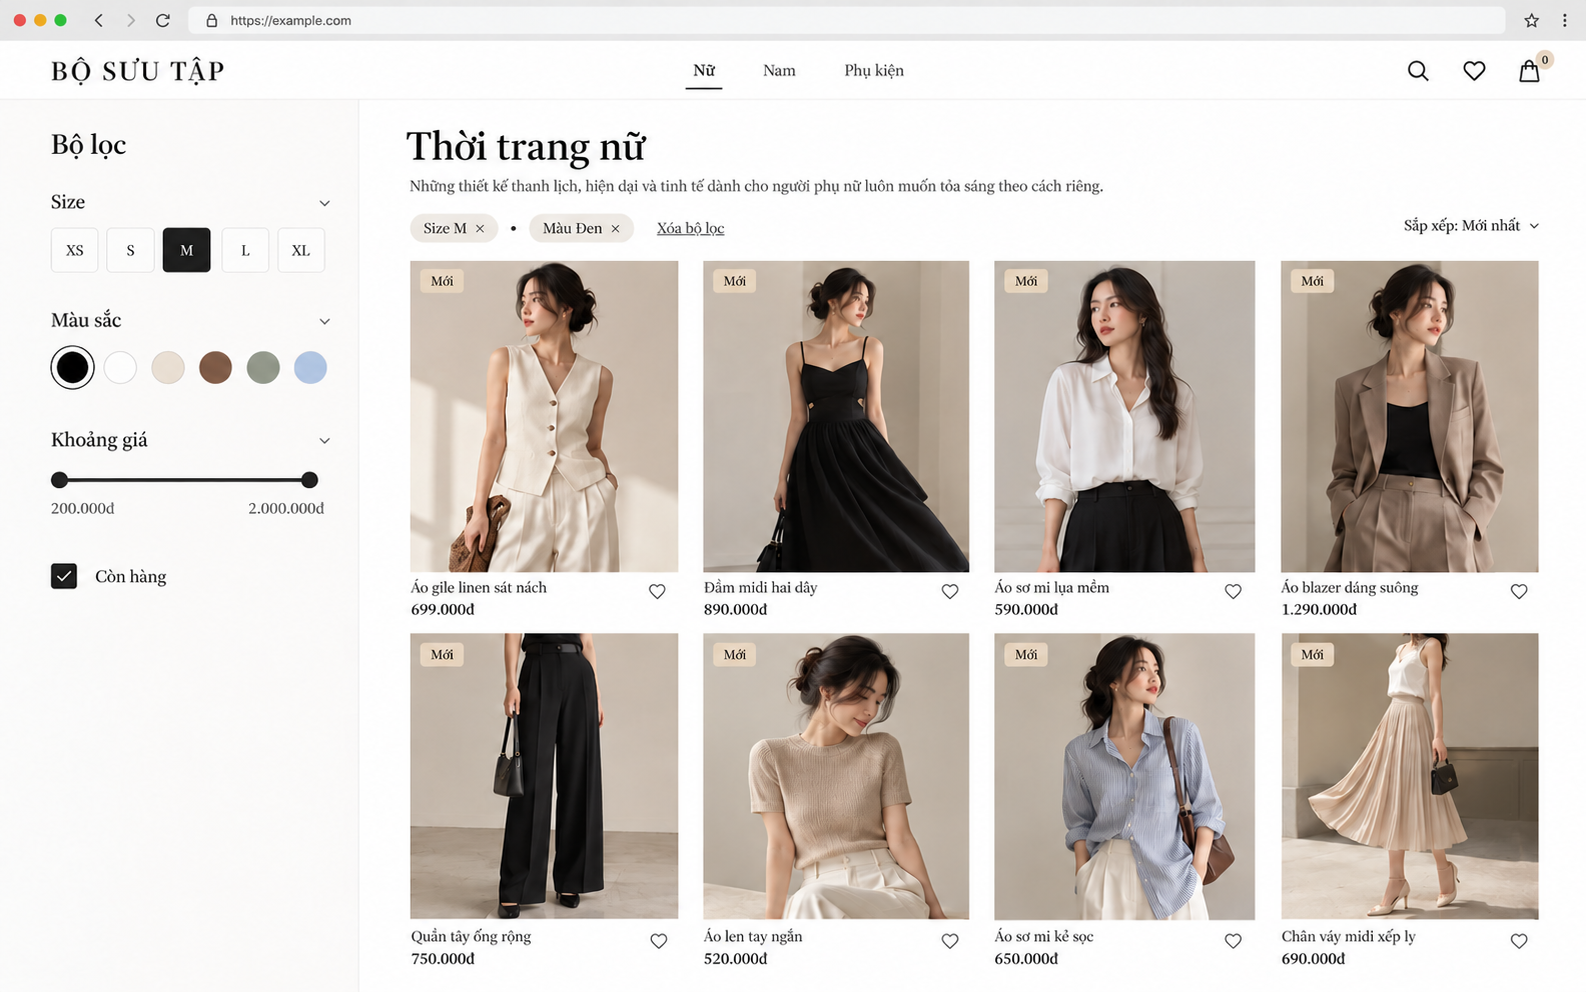This screenshot has width=1586, height=992.
Task: Favorite the Áo sơ mi lụa mềm
Action: [1233, 591]
